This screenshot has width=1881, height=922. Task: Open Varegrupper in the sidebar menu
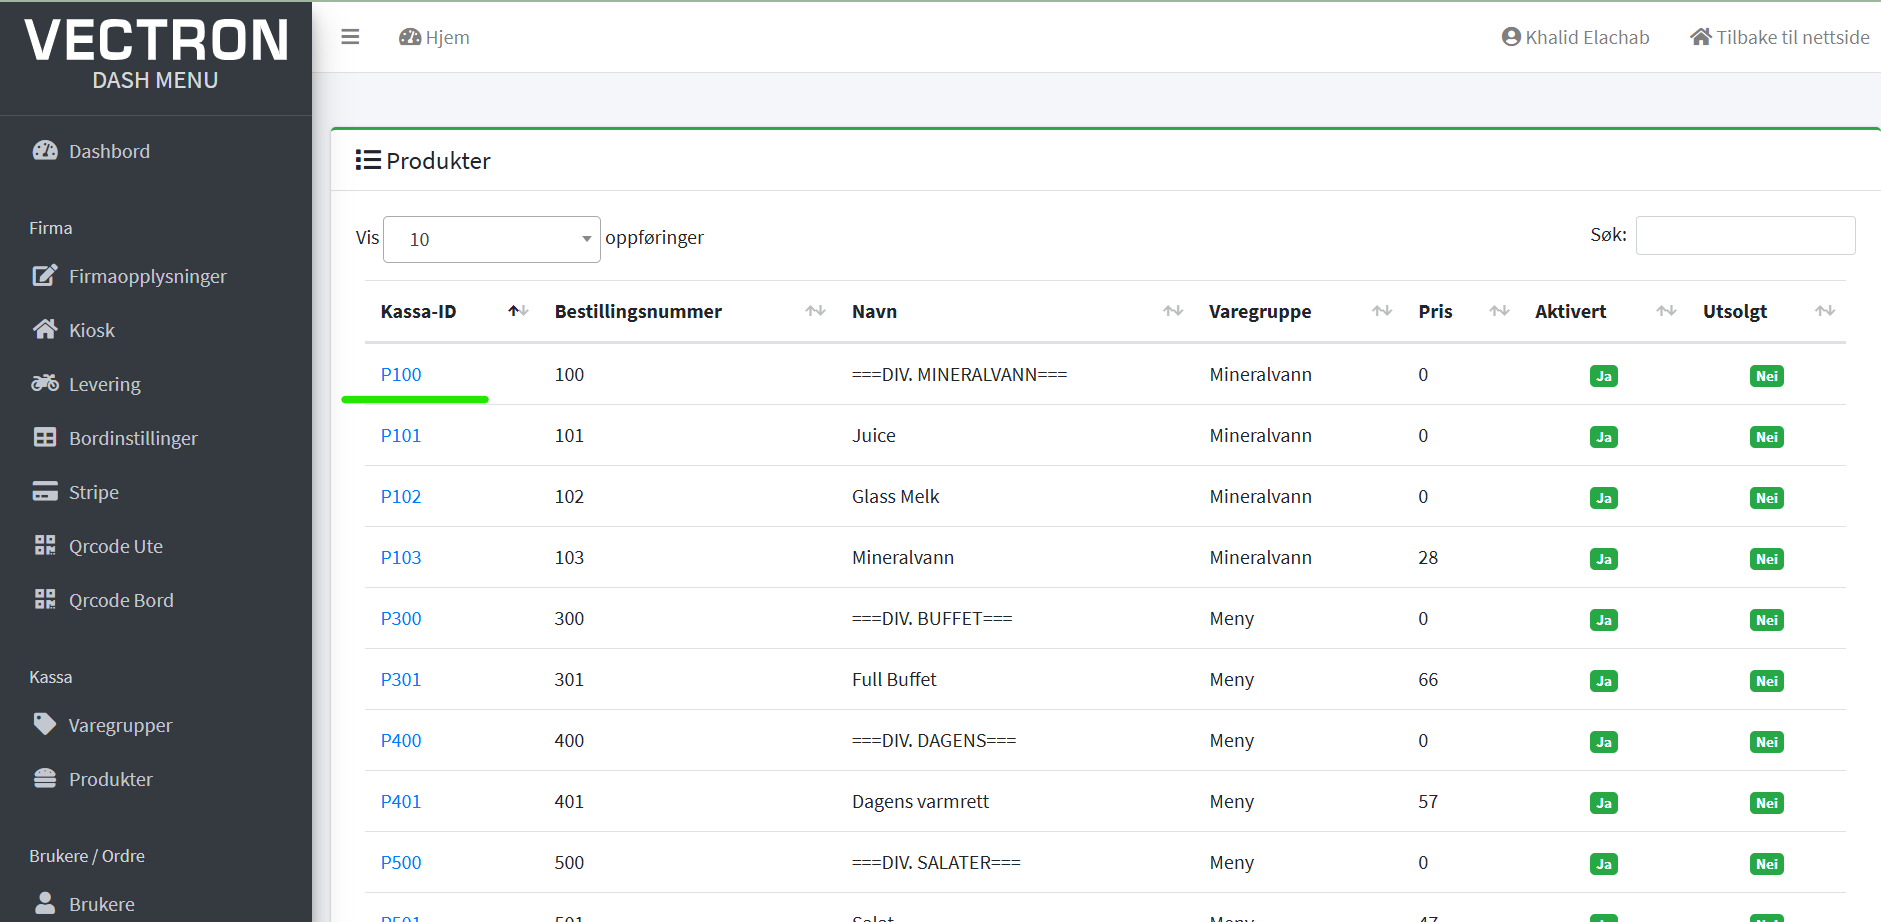120,725
